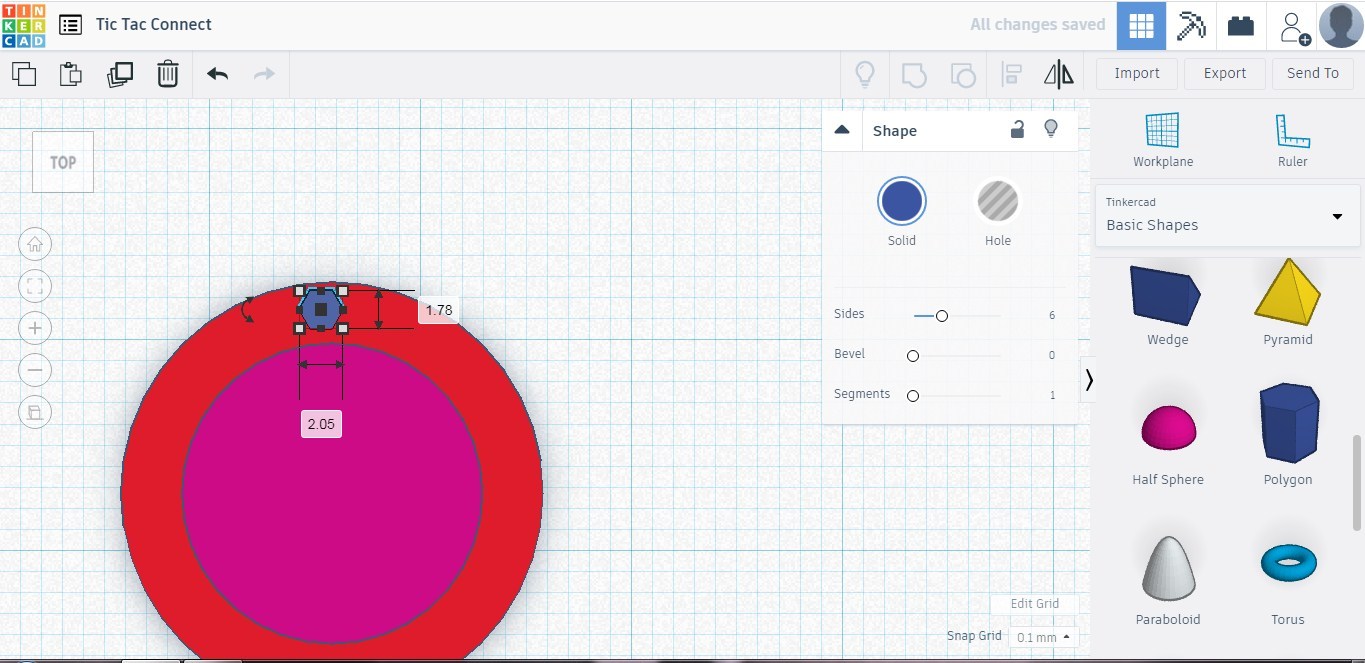Screen dimensions: 1365x663
Task: Collapse the shapes sidebar with the chevron
Action: click(1089, 380)
